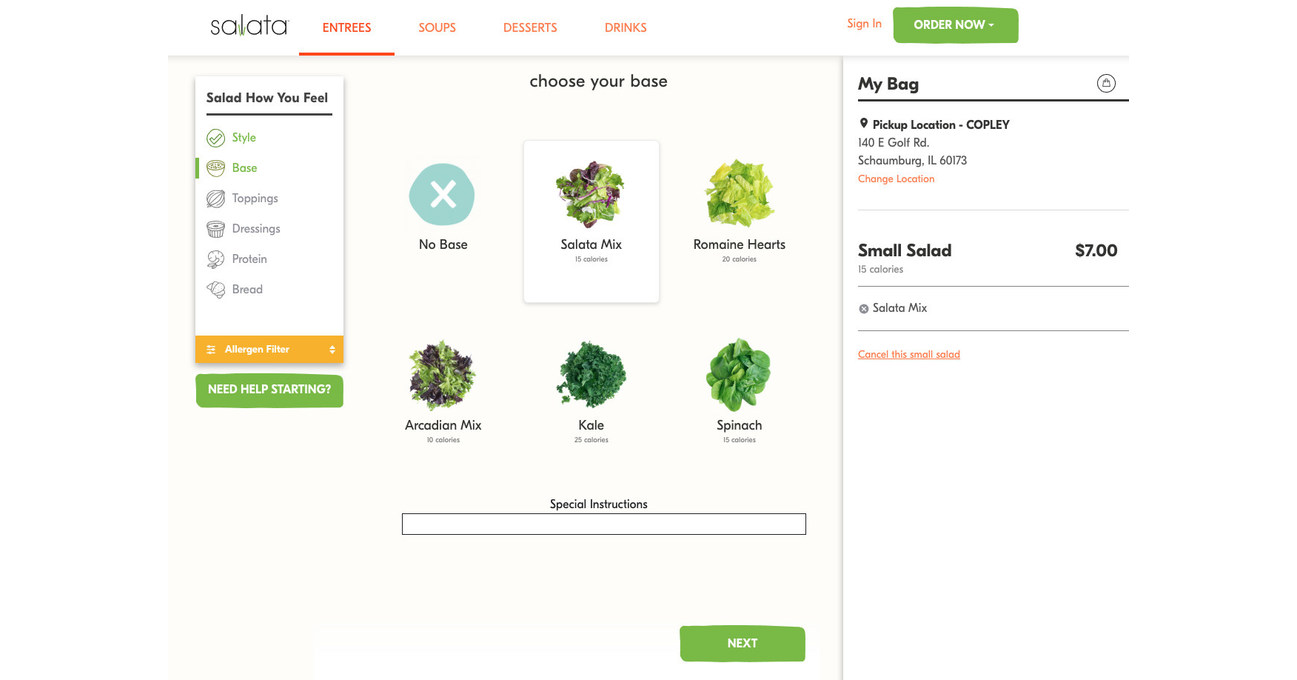Remove Salata Mix using the x icon

click(x=864, y=308)
